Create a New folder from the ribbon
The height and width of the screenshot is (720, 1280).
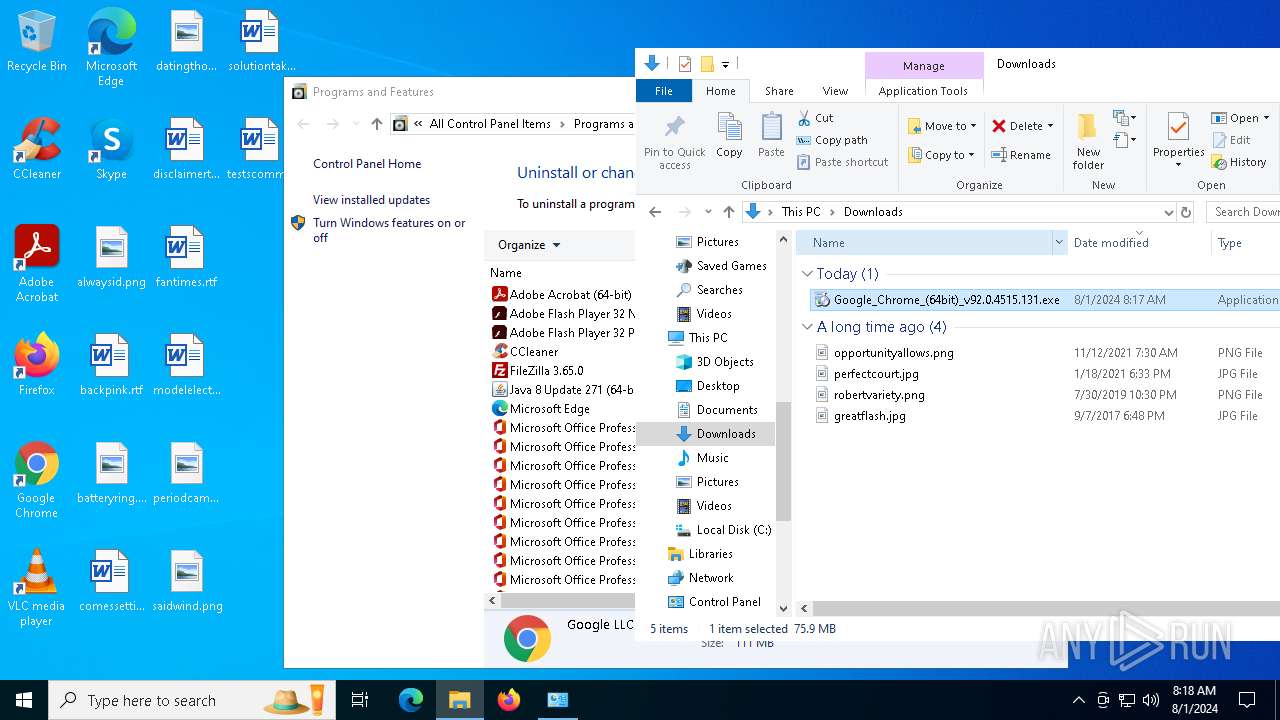click(1088, 140)
